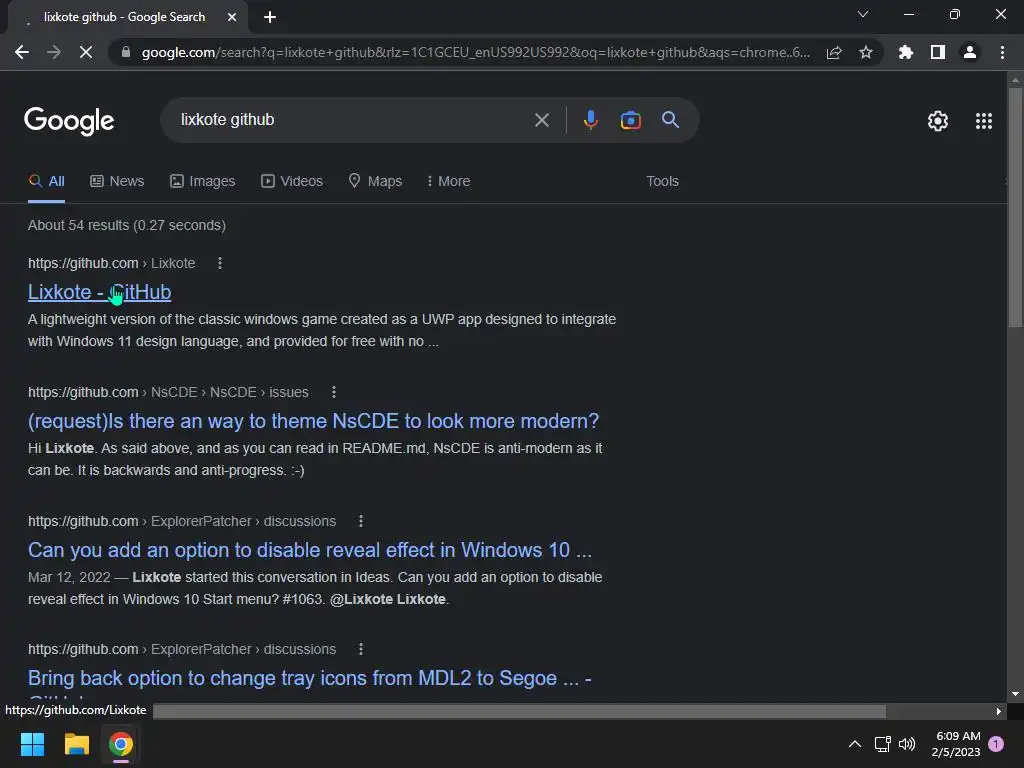
Task: Open the Chrome profile avatar
Action: (970, 52)
